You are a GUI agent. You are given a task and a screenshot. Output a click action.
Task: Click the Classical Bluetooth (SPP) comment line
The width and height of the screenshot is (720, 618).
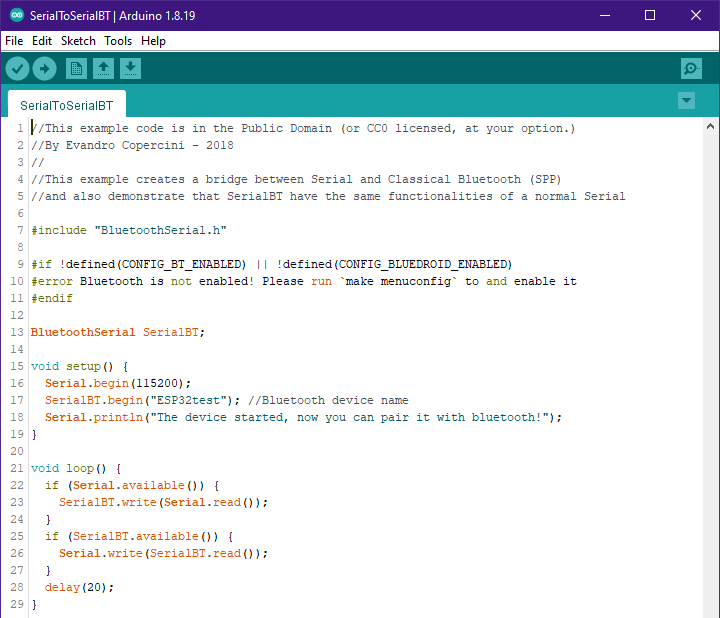(x=296, y=179)
